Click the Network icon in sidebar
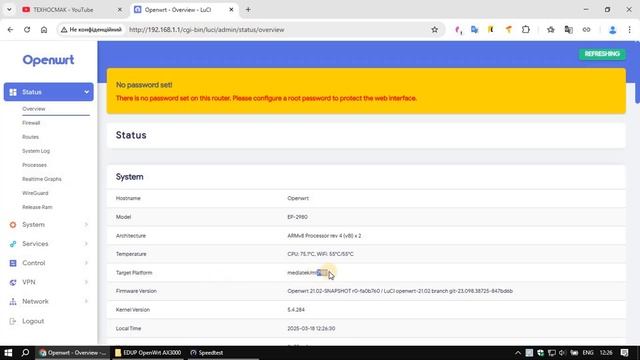 pos(13,302)
